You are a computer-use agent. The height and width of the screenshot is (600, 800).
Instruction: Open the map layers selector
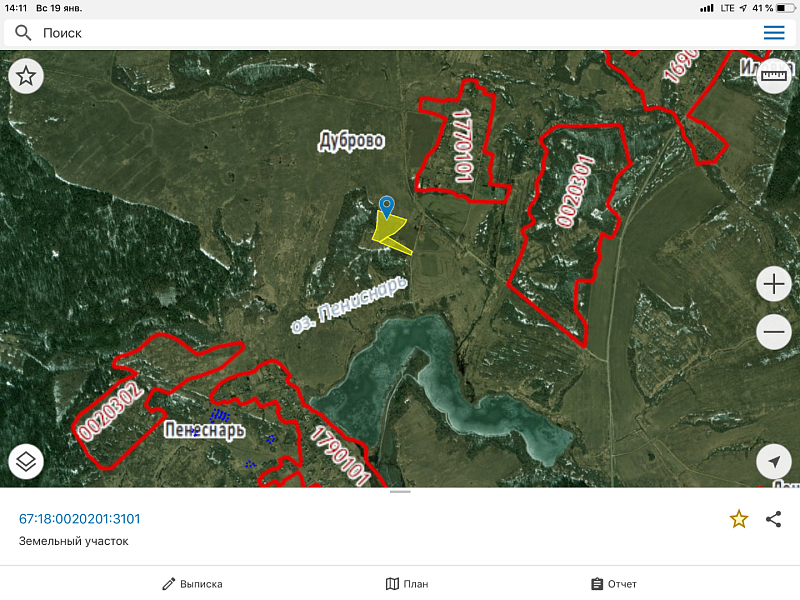point(26,462)
